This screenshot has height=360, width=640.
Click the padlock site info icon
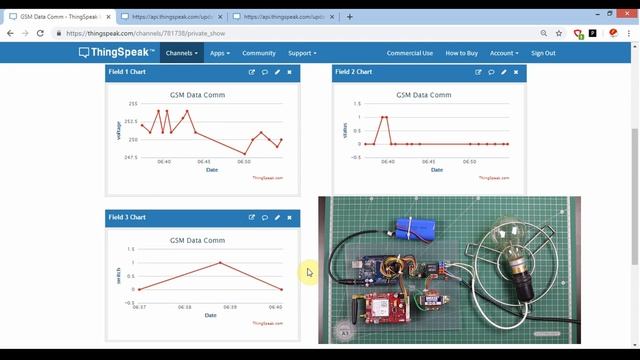[59, 33]
